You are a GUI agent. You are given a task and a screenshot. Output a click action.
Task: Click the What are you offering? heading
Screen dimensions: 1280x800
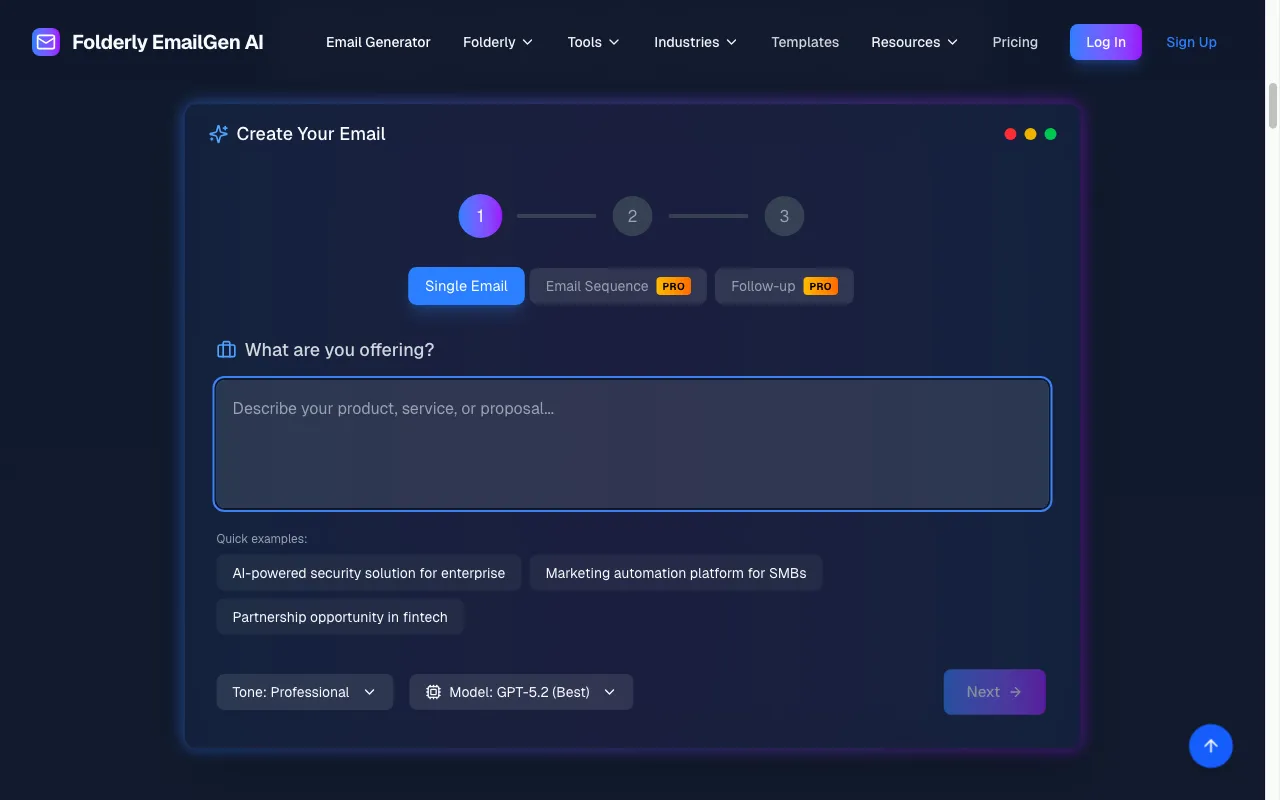(x=340, y=350)
